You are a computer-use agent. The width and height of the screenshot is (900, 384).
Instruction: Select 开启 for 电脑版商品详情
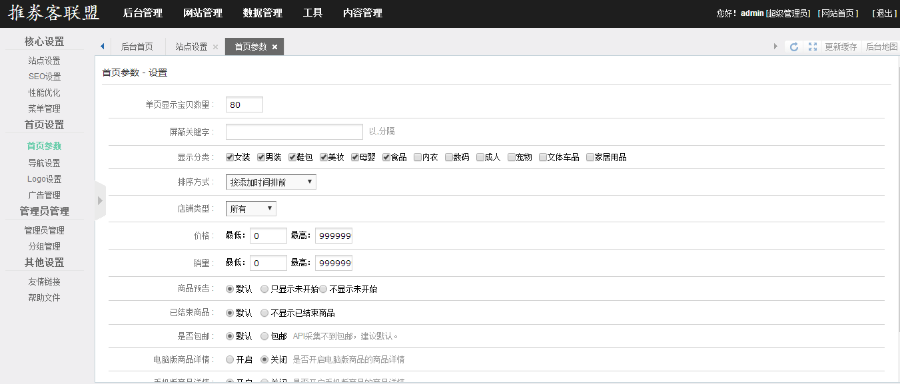point(230,360)
